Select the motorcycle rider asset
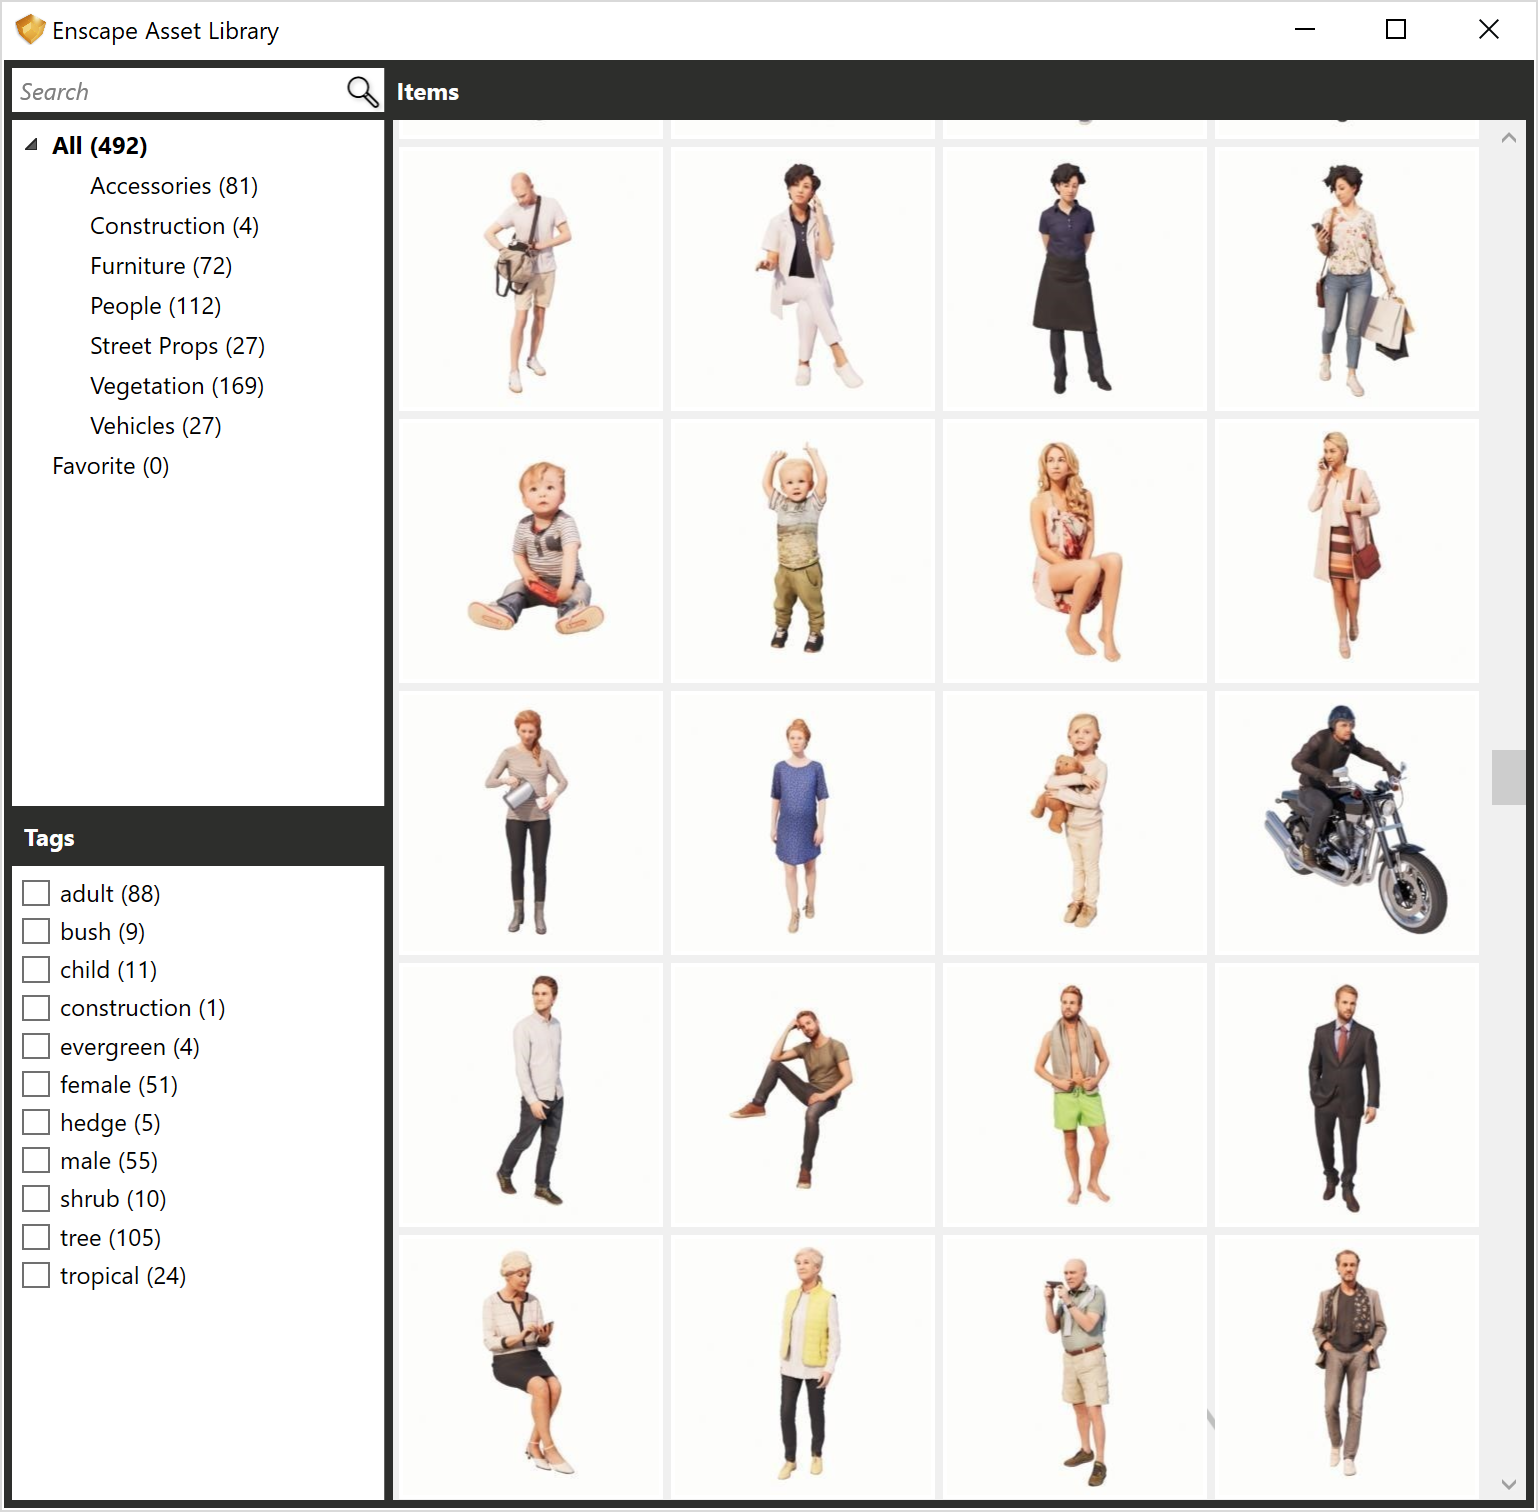This screenshot has height=1512, width=1538. (x=1345, y=822)
